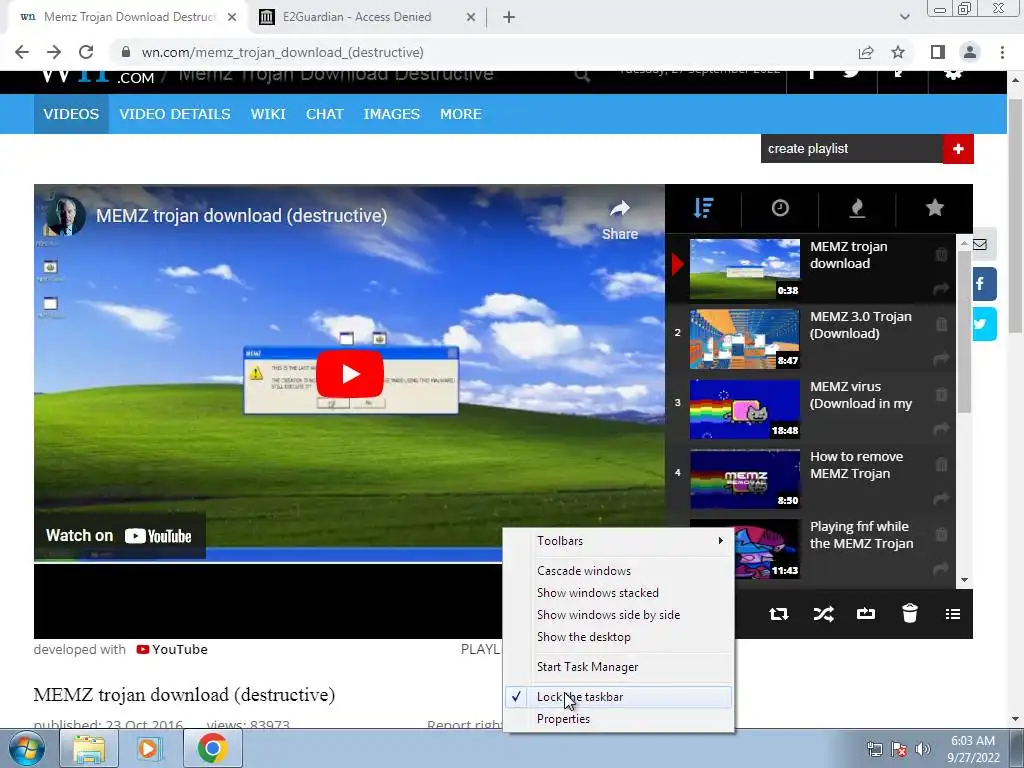The width and height of the screenshot is (1024, 768).
Task: Click the playlist list view icon
Action: click(953, 614)
